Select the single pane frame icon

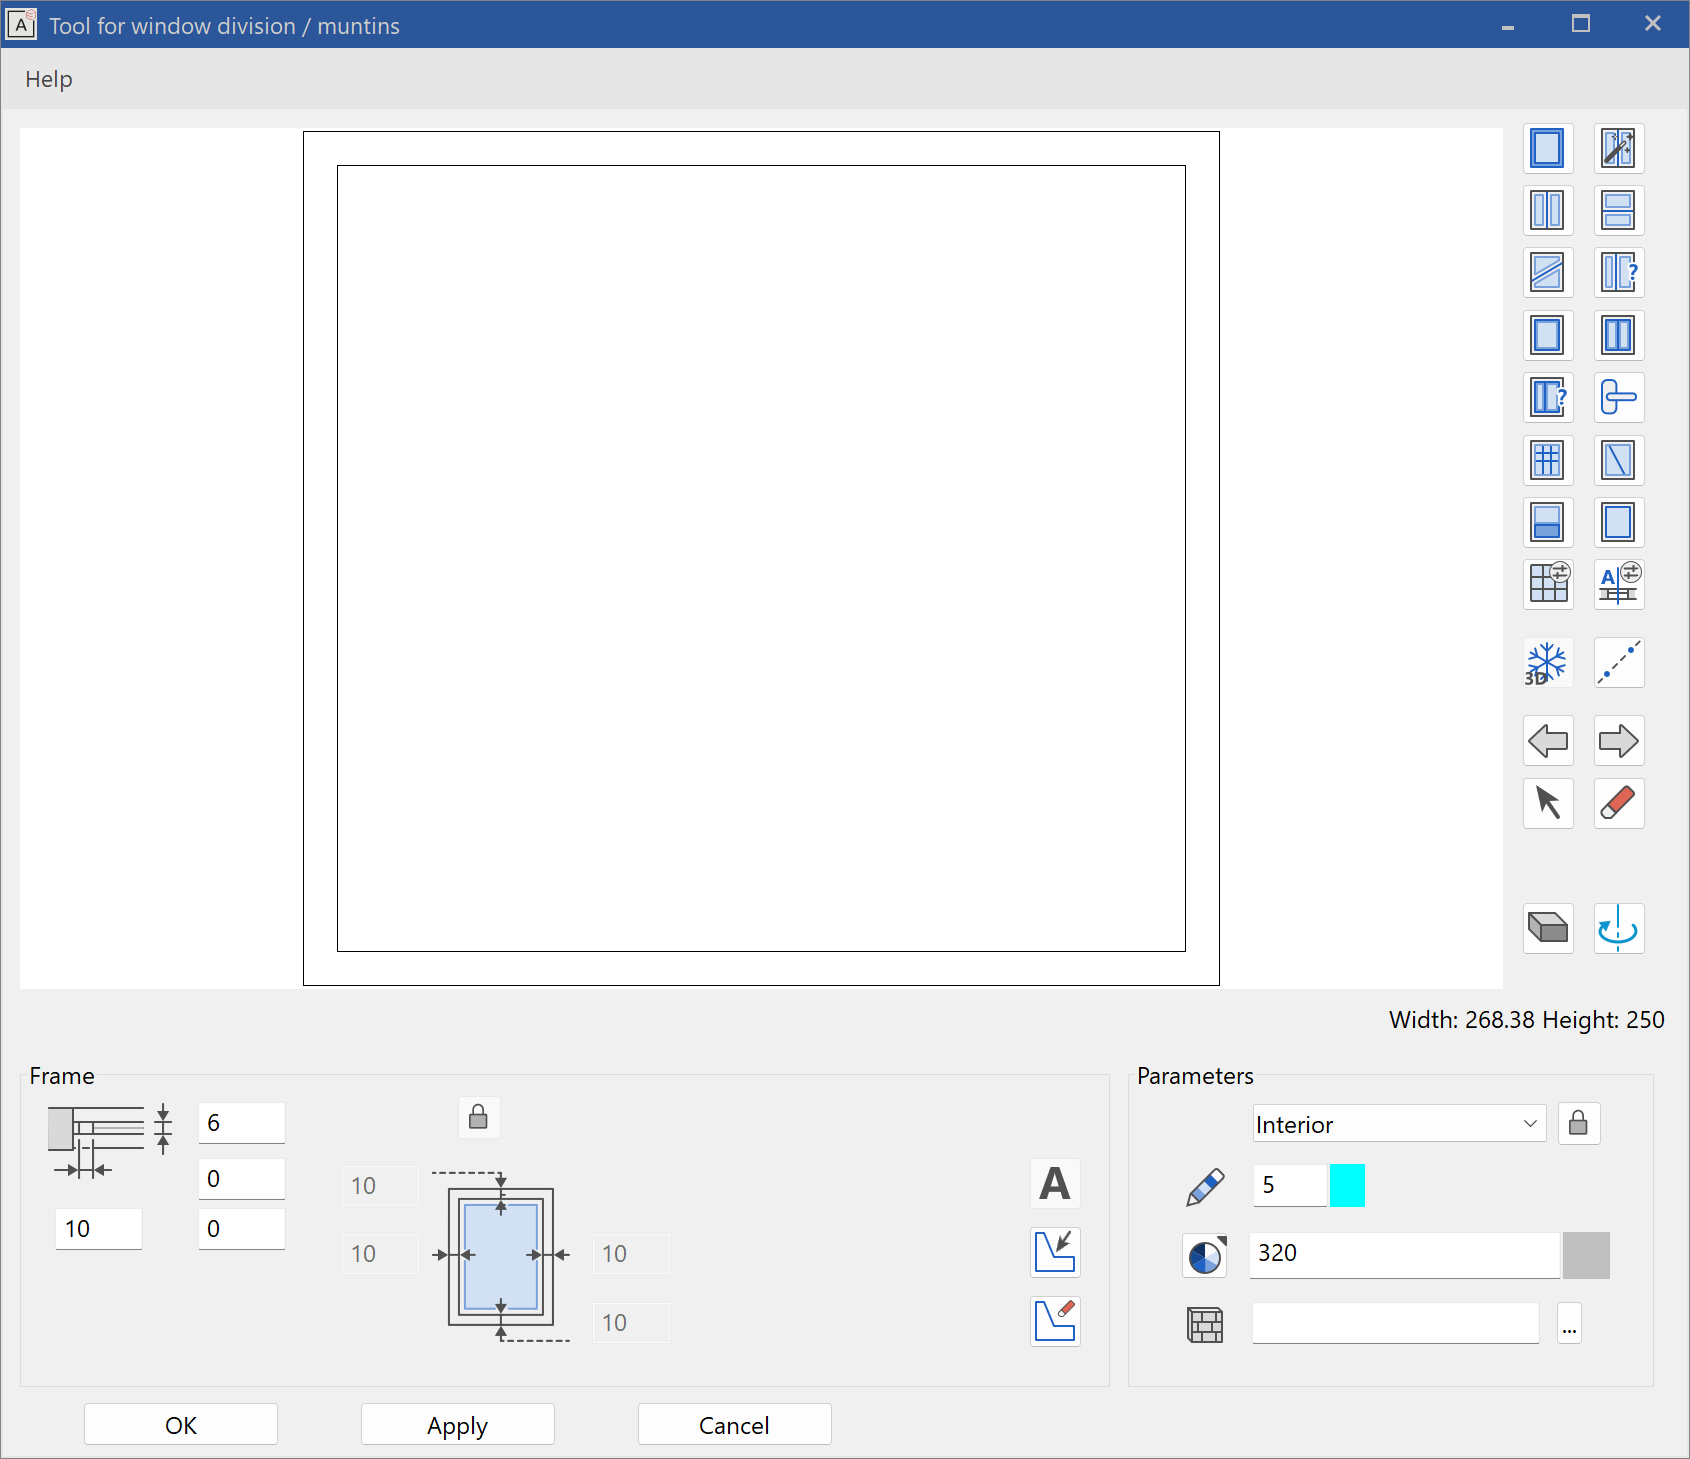click(1548, 148)
